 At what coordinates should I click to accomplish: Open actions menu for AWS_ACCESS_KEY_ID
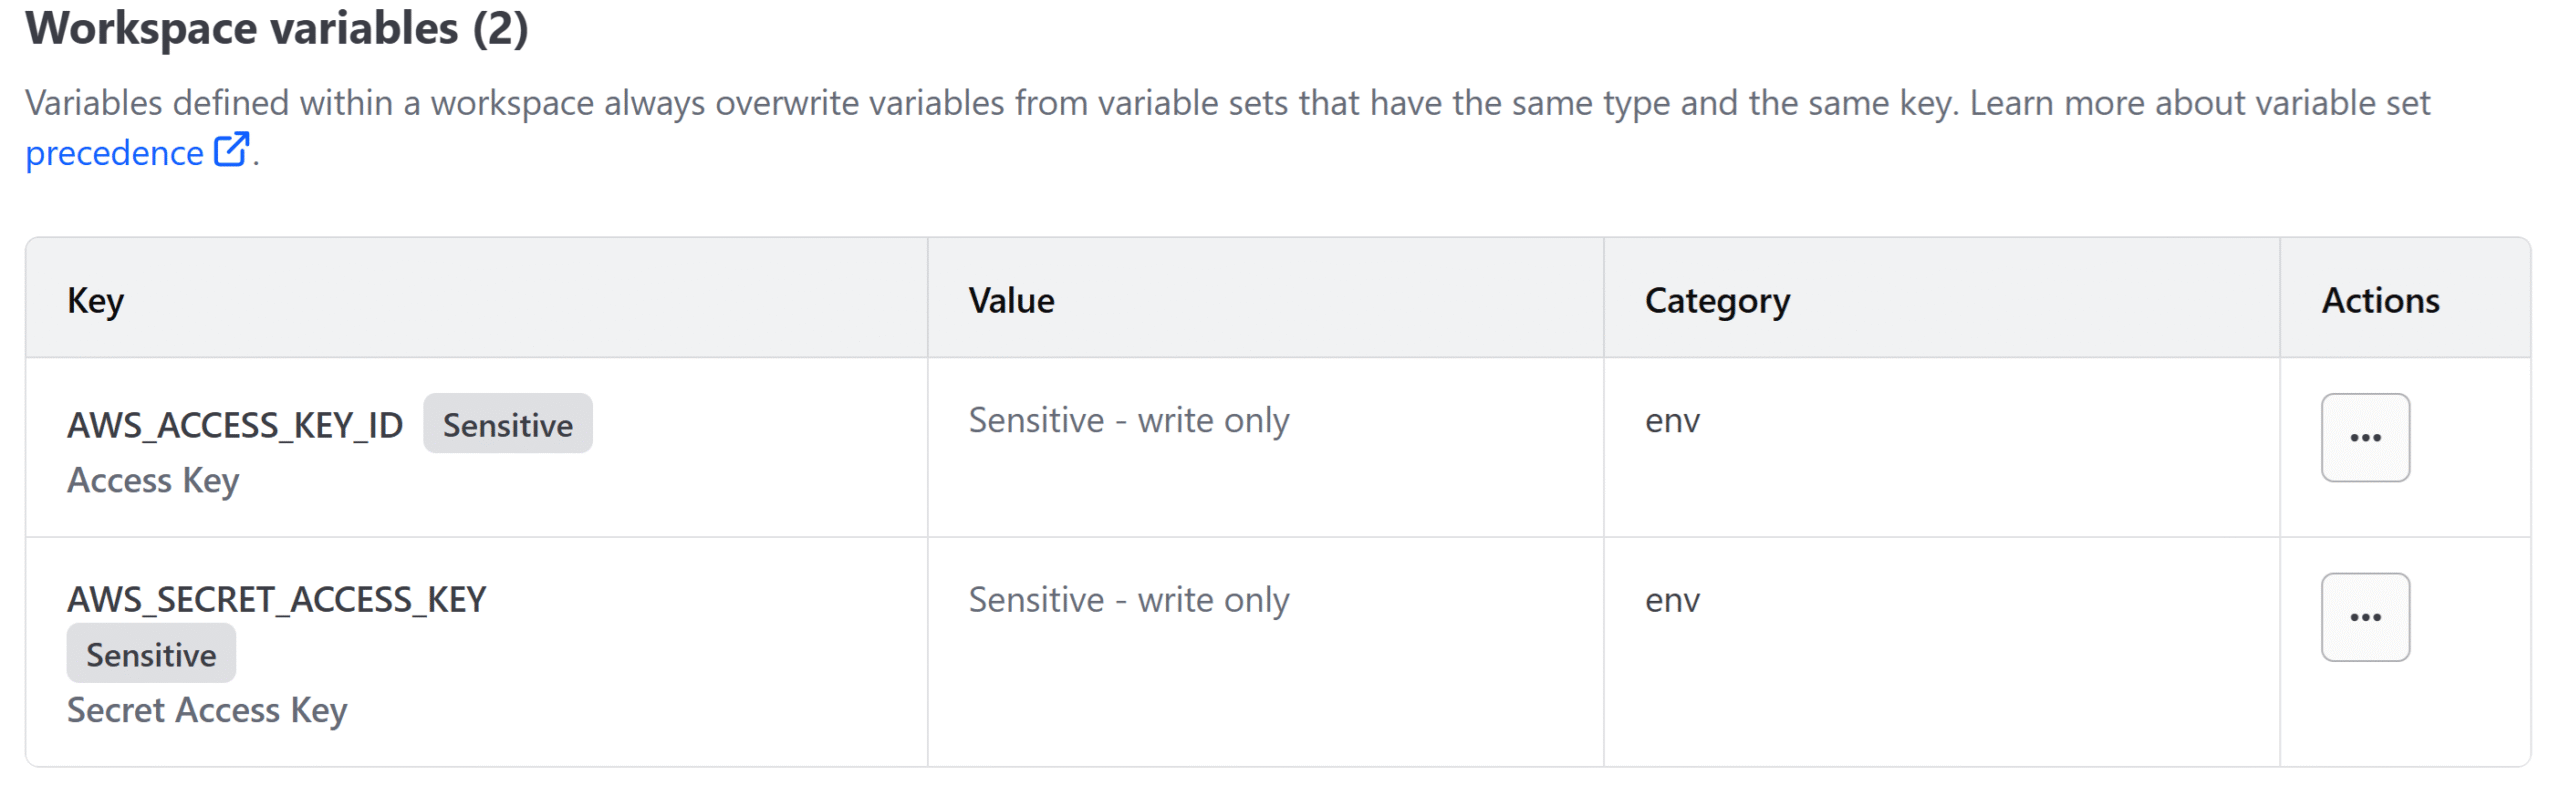[x=2364, y=437]
